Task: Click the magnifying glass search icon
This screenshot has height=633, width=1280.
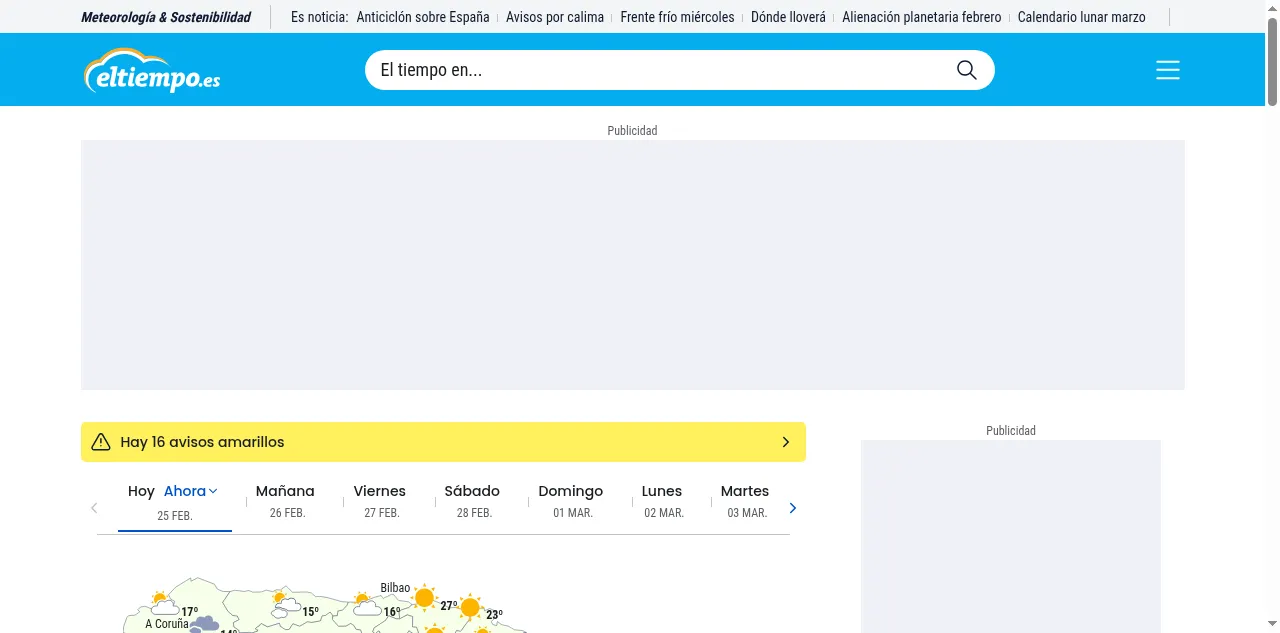Action: pos(966,70)
